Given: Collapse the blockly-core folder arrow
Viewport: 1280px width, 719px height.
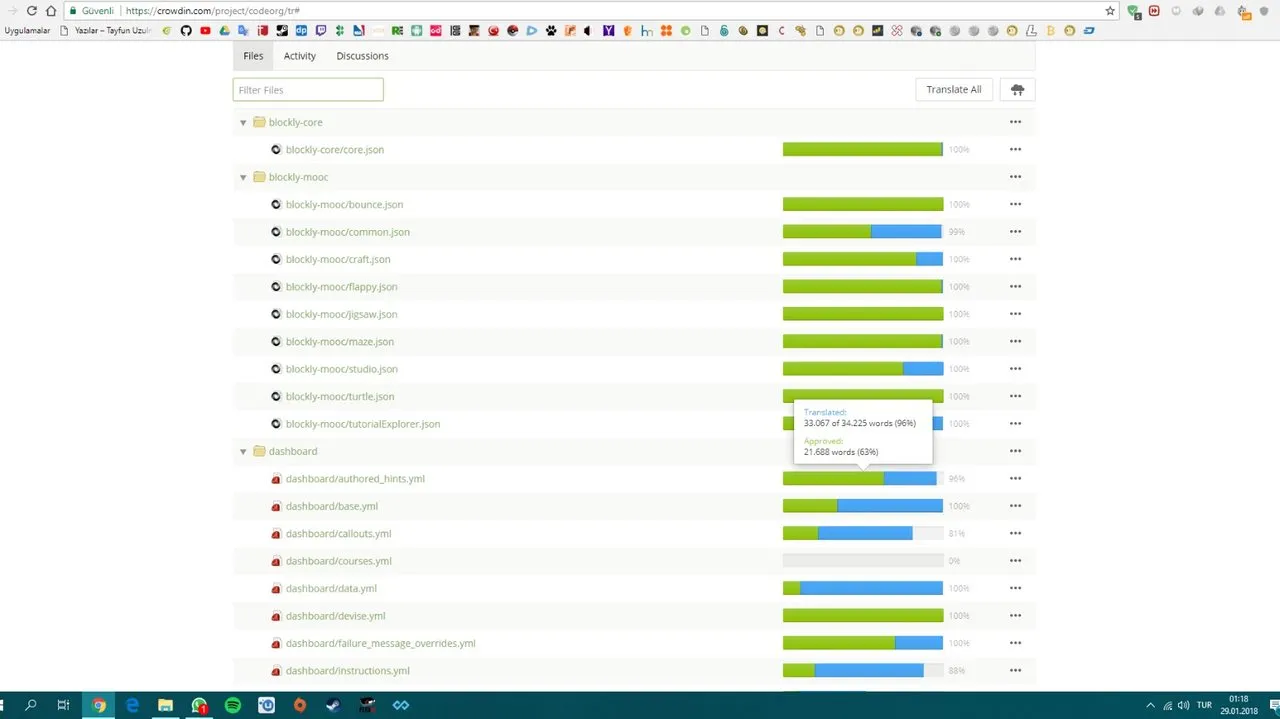Looking at the screenshot, I should click(x=243, y=123).
